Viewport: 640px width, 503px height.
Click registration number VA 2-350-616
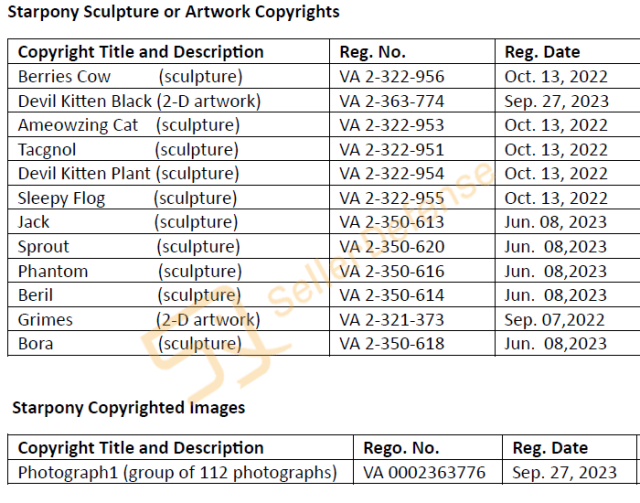point(392,271)
